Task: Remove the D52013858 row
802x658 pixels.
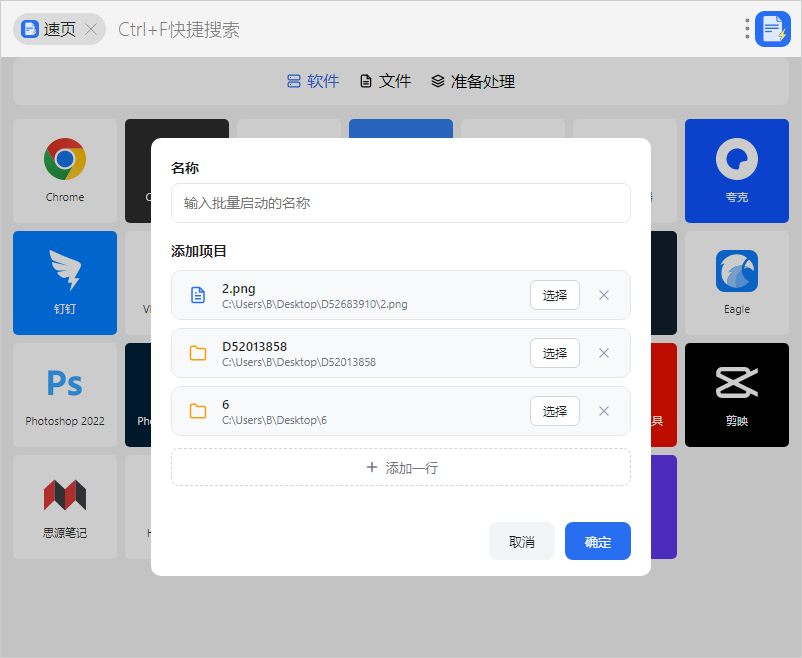Action: click(604, 353)
